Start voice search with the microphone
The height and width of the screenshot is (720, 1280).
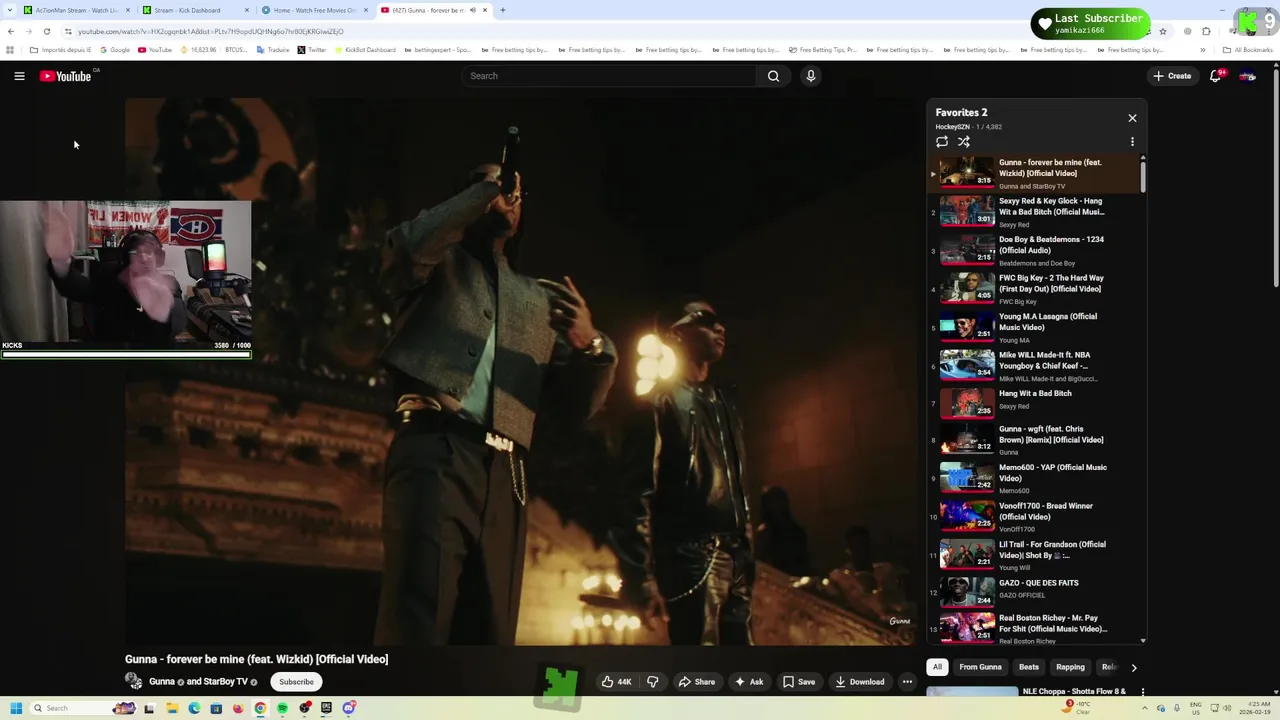click(x=811, y=76)
